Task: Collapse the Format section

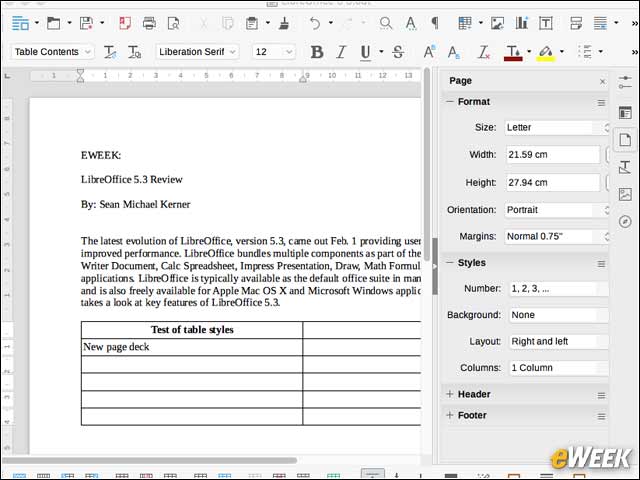Action: [x=450, y=102]
